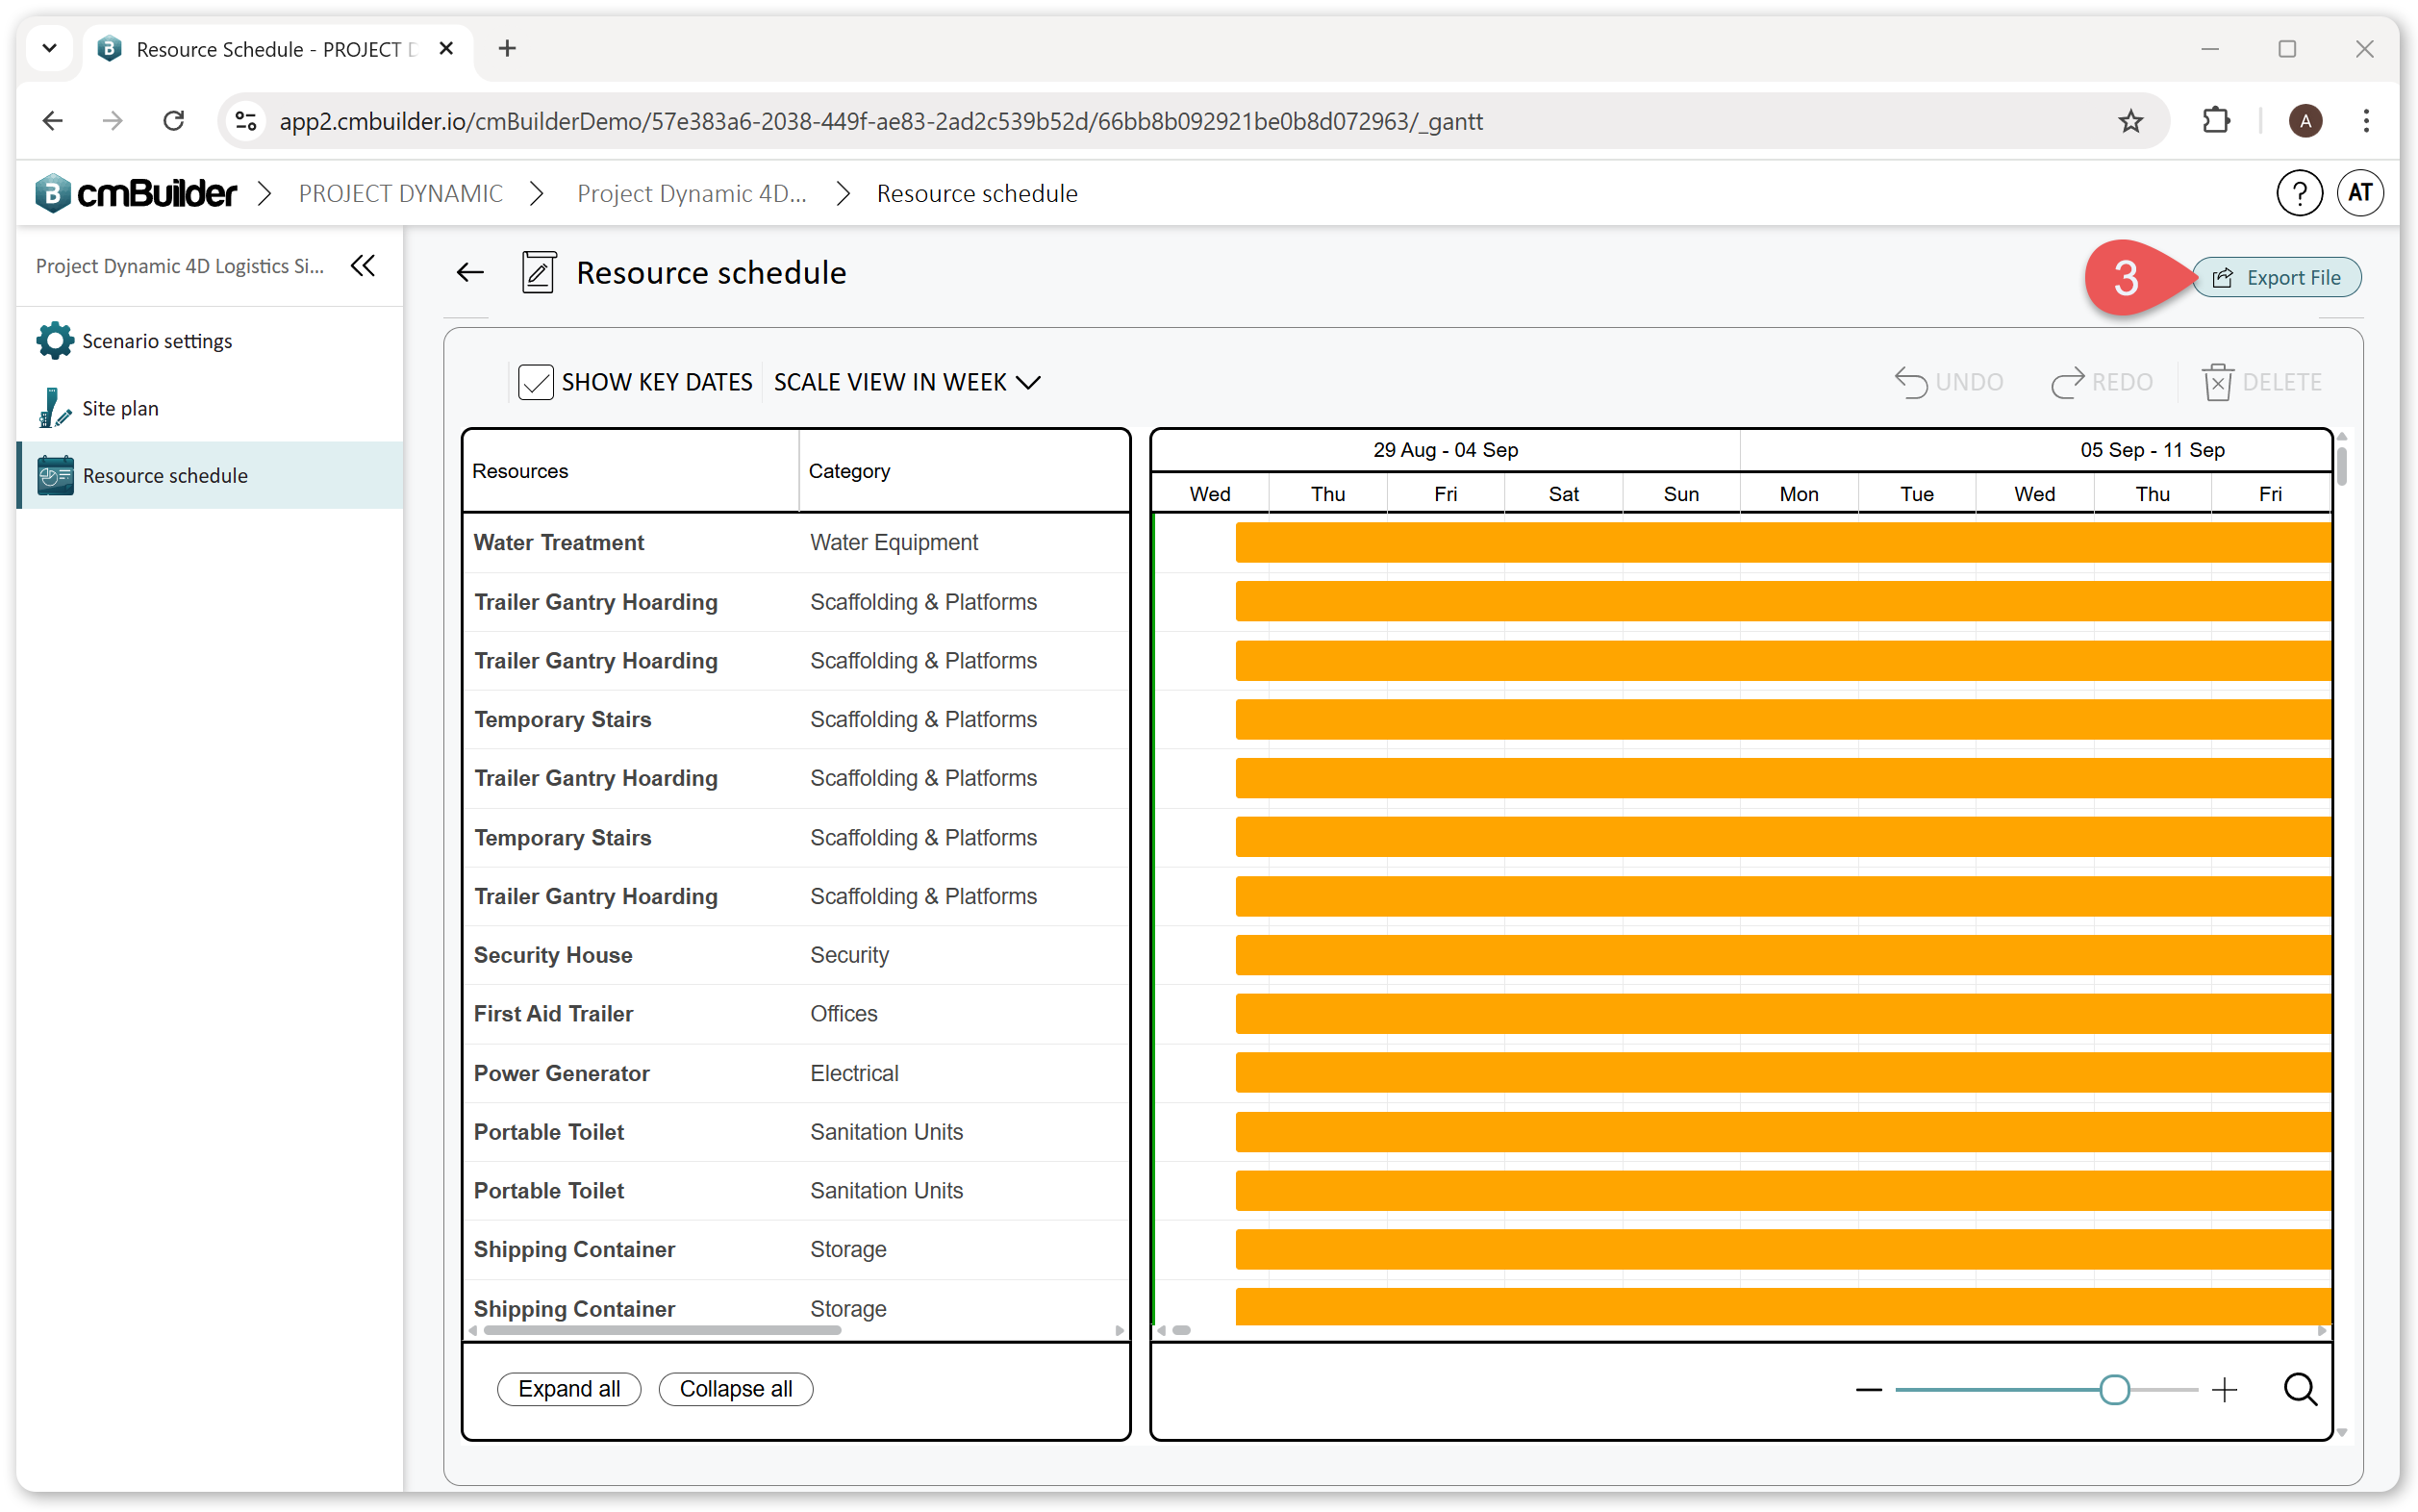The image size is (2418, 1512).
Task: Click the magnifier search icon in Gantt
Action: point(2300,1389)
